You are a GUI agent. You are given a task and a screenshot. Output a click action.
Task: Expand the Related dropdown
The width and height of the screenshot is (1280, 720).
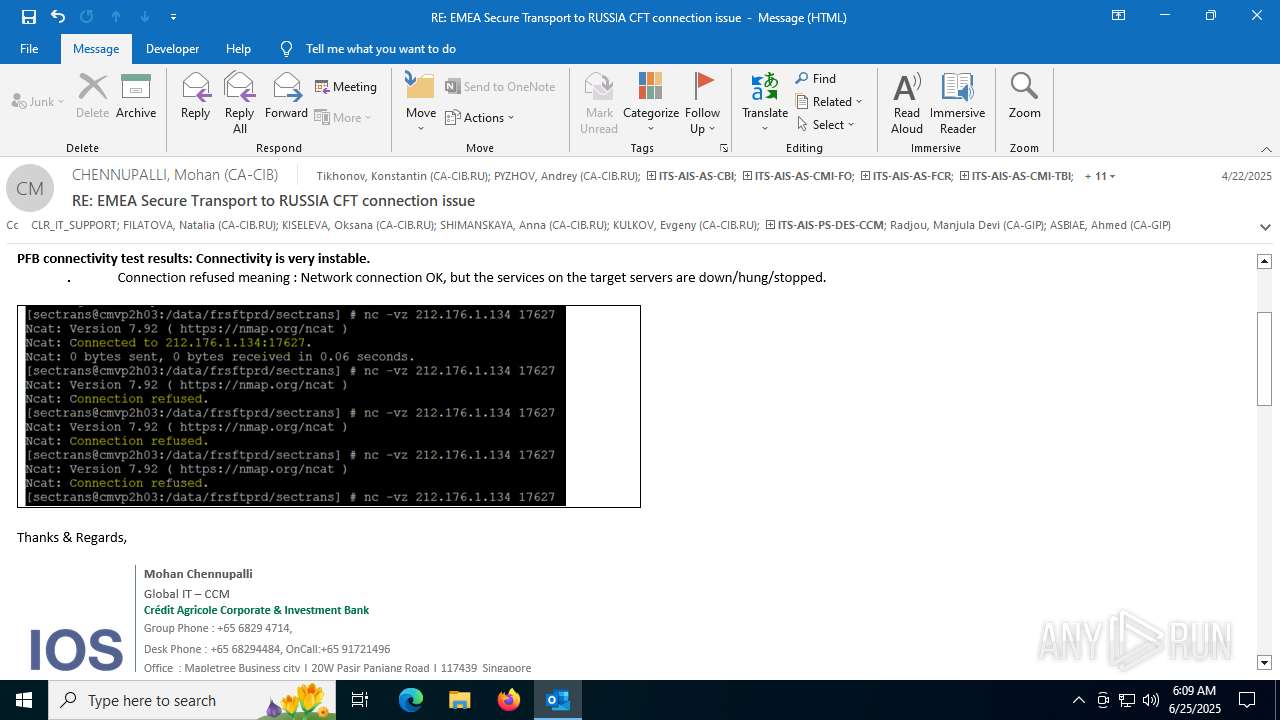point(829,102)
